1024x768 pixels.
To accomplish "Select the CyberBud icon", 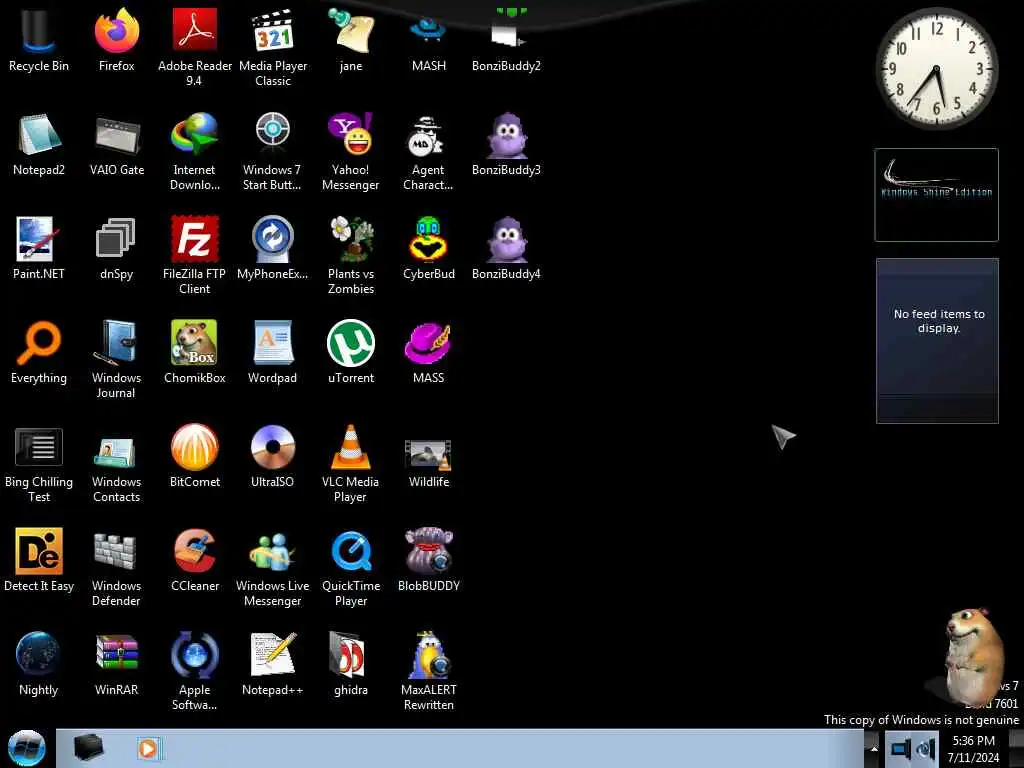I will (428, 248).
